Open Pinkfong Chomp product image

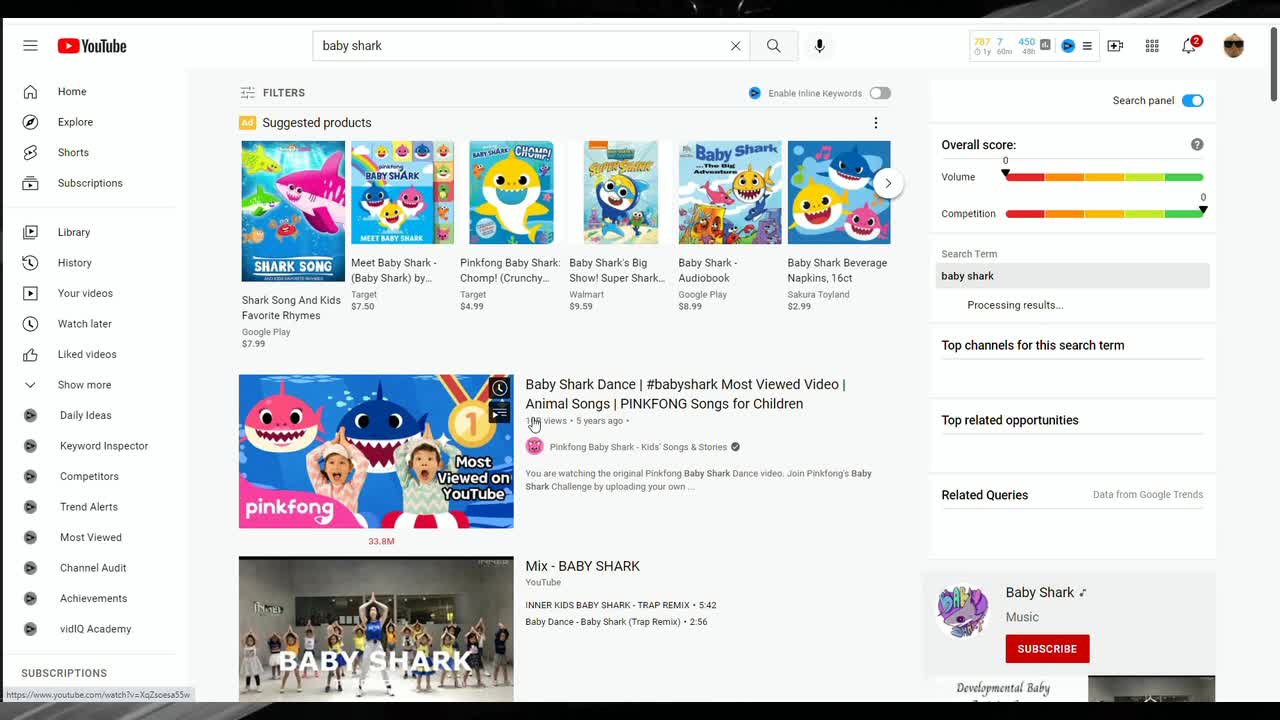click(x=511, y=192)
